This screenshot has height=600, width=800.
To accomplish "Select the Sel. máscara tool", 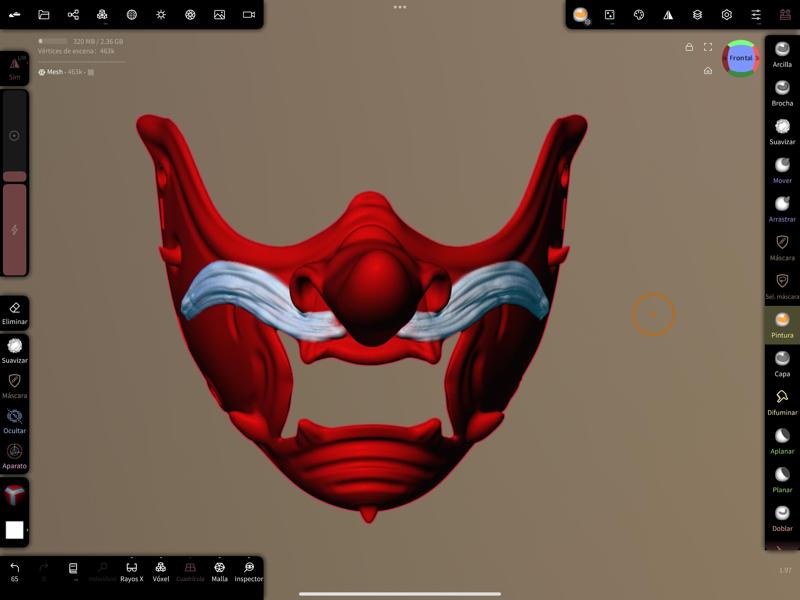I will pyautogui.click(x=782, y=287).
